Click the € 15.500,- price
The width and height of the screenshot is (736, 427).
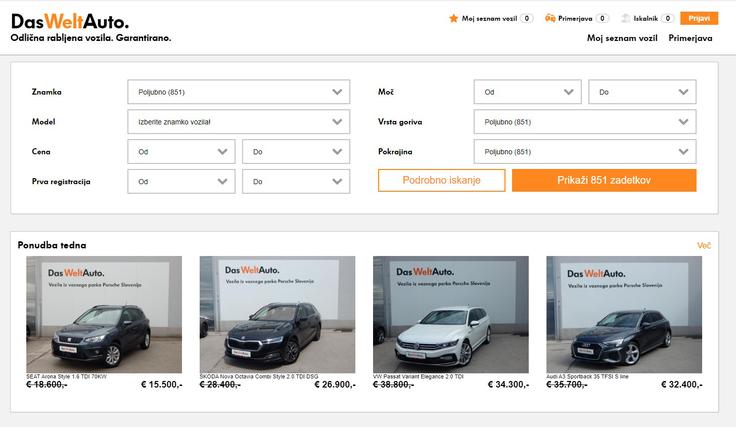point(161,385)
